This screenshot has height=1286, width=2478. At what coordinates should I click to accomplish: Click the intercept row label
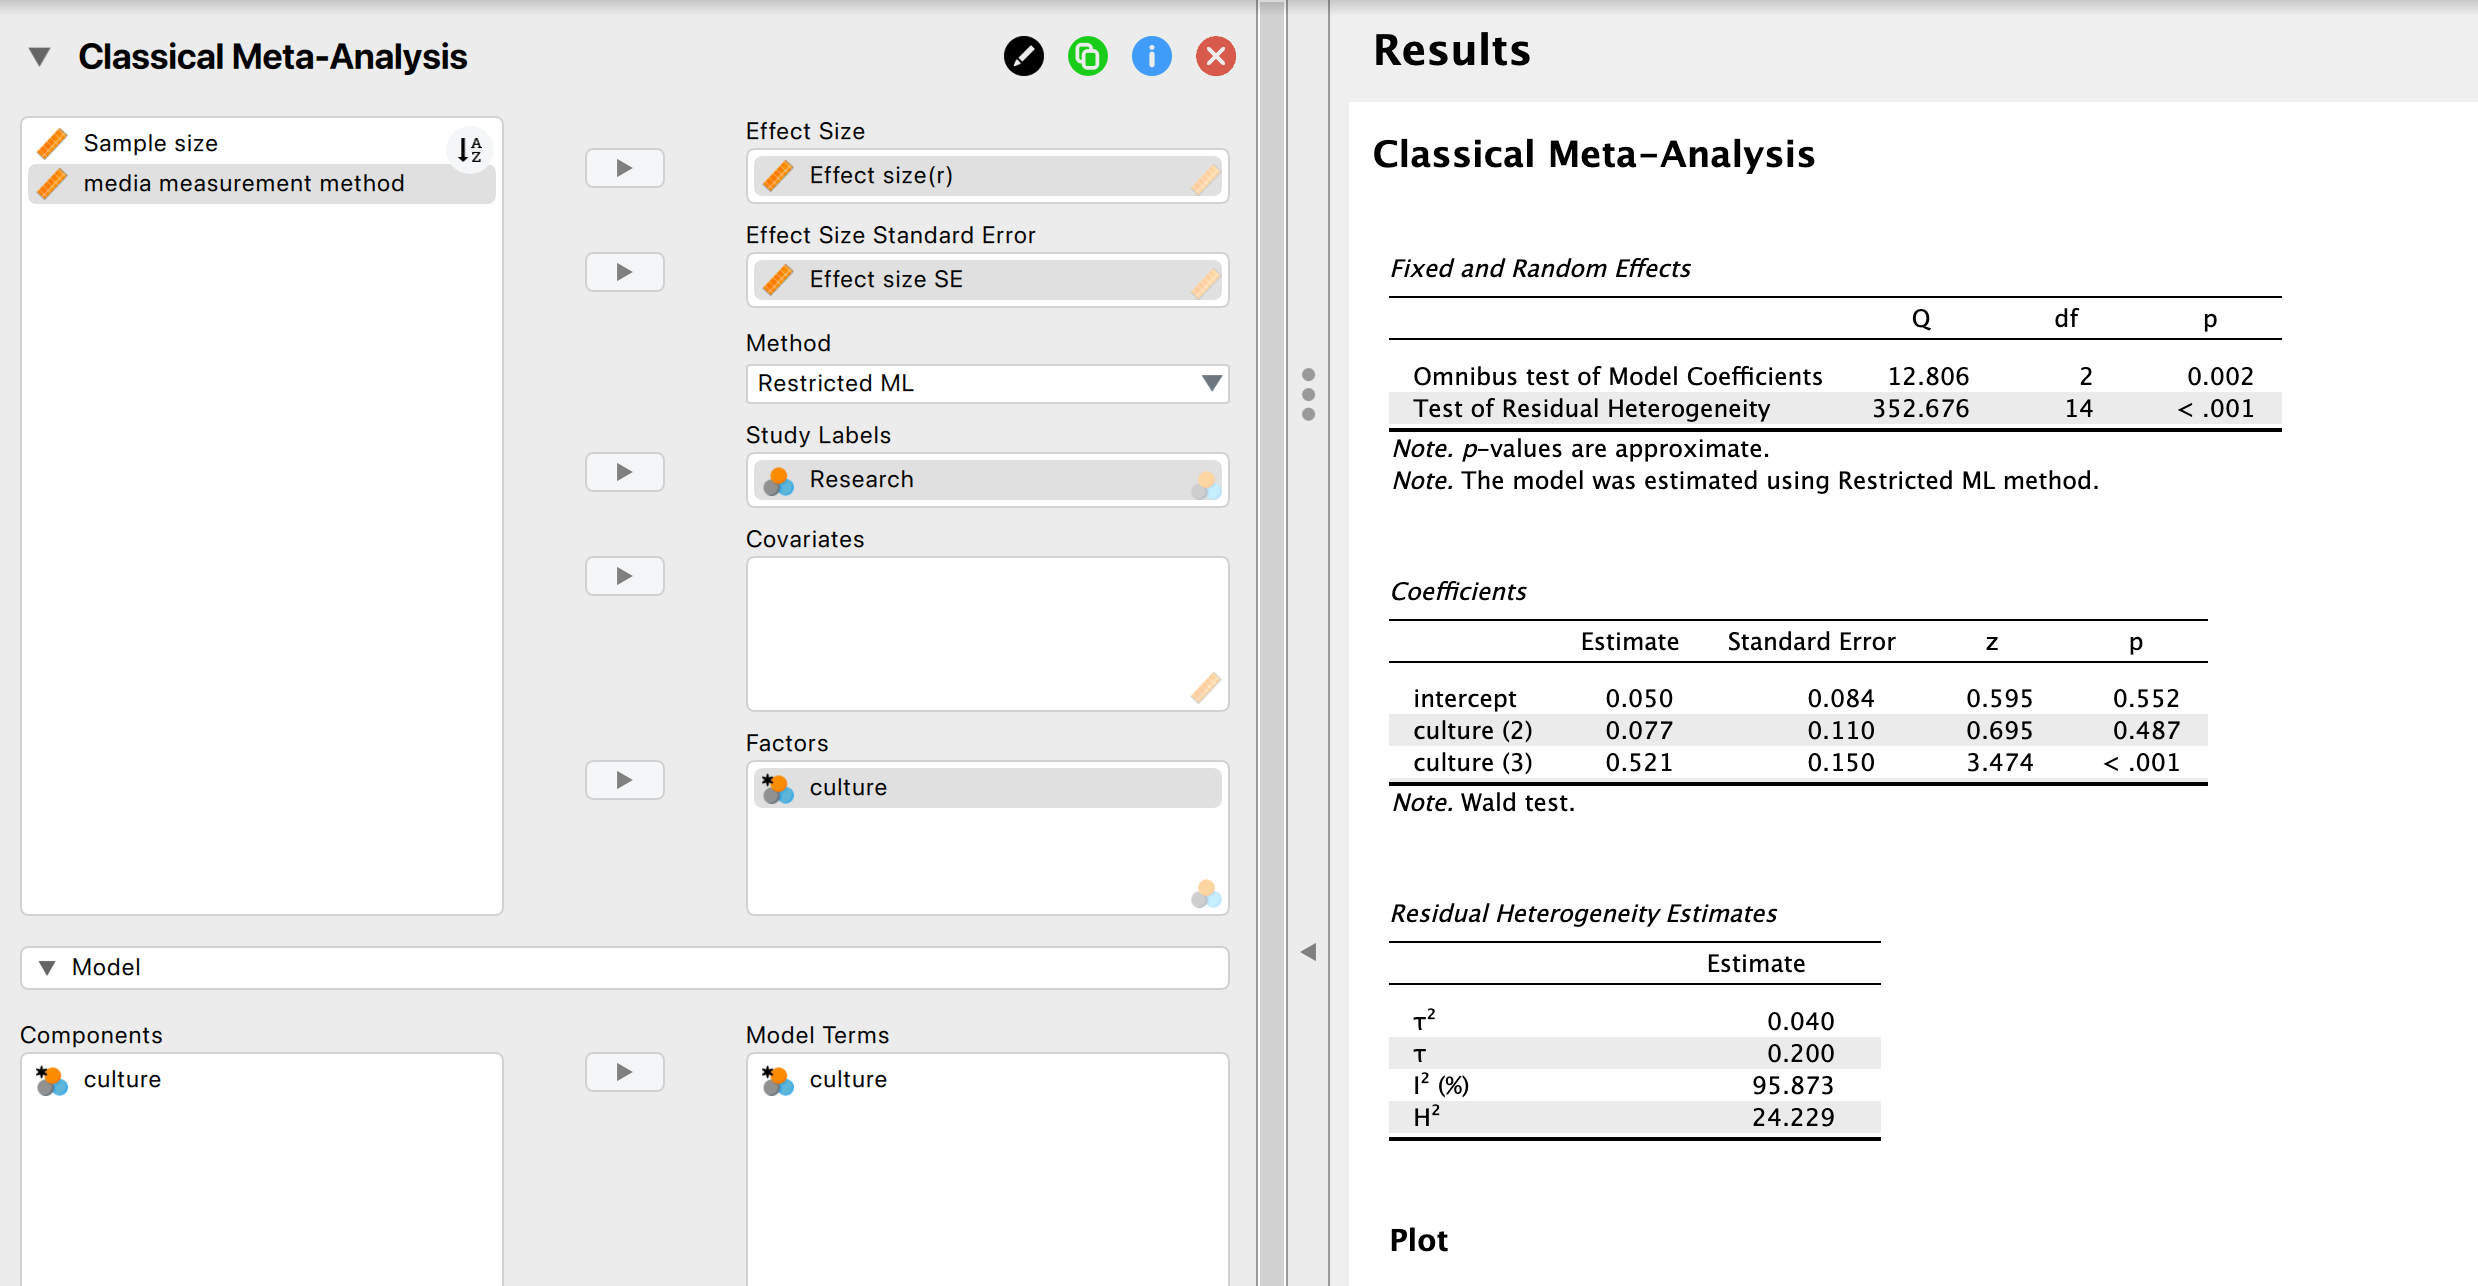pyautogui.click(x=1464, y=699)
